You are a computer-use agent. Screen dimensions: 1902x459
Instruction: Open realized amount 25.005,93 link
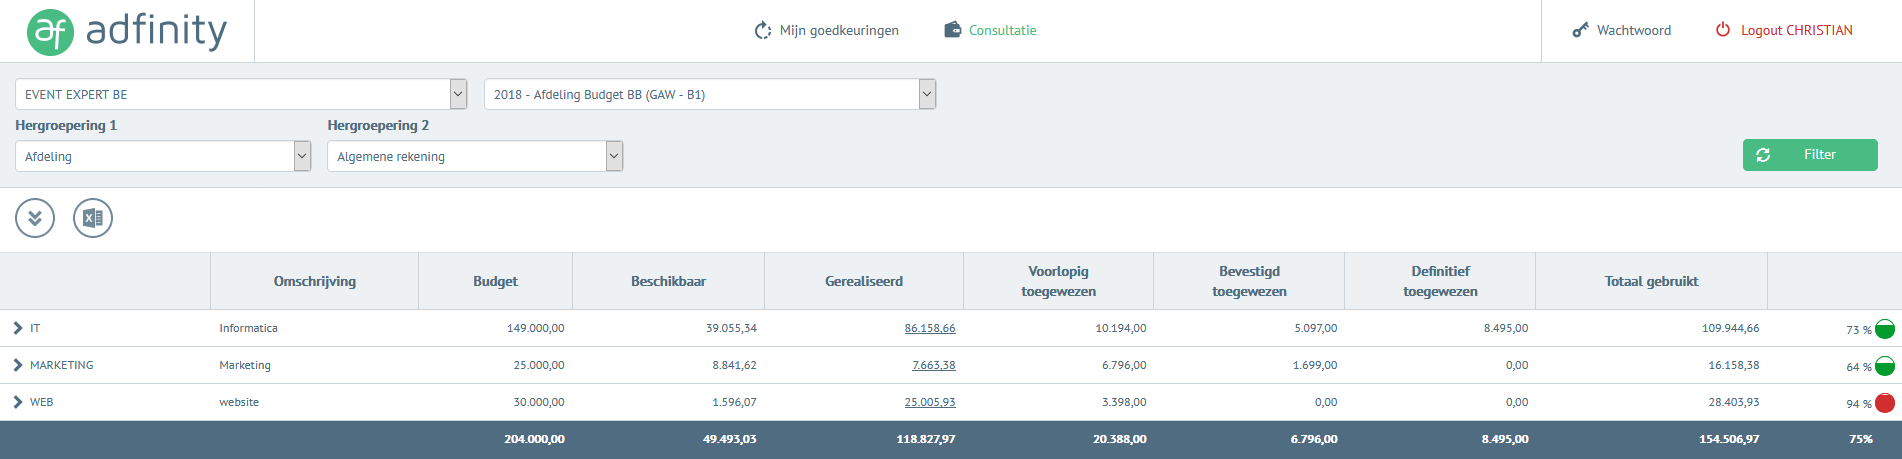click(x=929, y=402)
